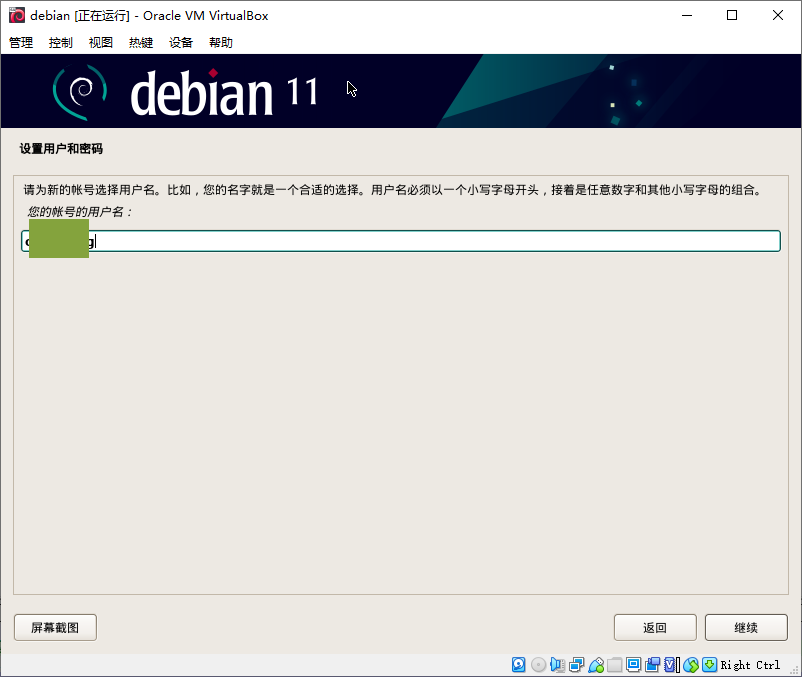
Task: Proceed with the 继续 button
Action: coord(746,627)
